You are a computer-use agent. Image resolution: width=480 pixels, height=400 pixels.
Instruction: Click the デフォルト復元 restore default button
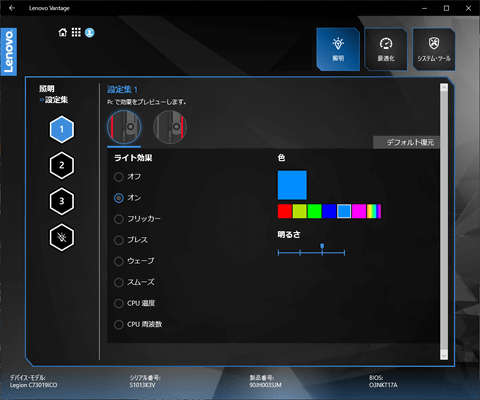click(x=406, y=142)
